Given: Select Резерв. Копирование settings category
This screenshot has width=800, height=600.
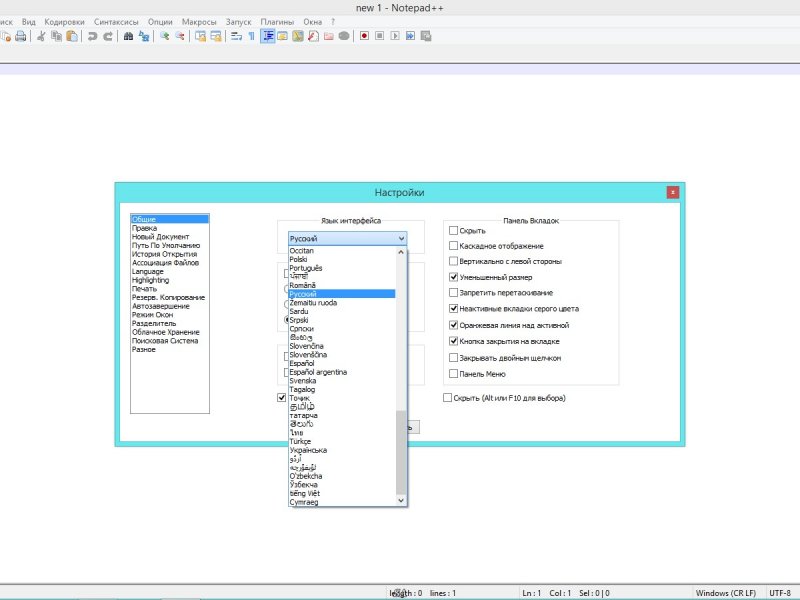Looking at the screenshot, I should (x=170, y=297).
